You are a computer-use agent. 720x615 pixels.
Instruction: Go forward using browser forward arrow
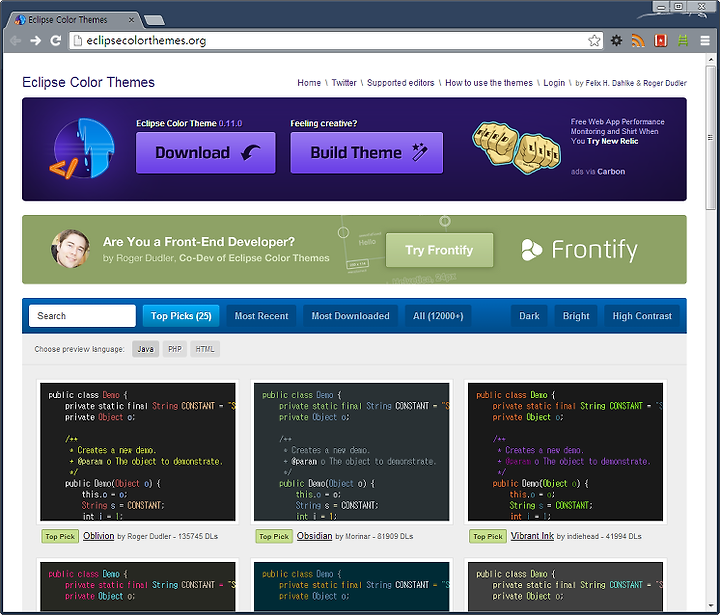pyautogui.click(x=35, y=40)
